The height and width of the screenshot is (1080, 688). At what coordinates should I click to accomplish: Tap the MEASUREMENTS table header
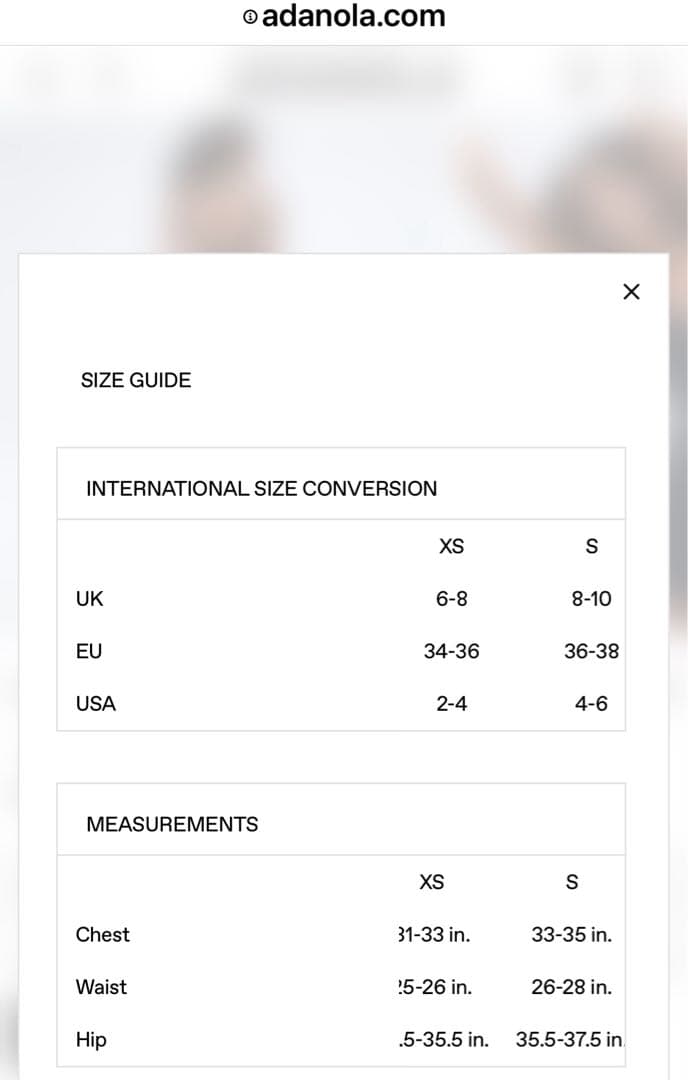point(172,824)
